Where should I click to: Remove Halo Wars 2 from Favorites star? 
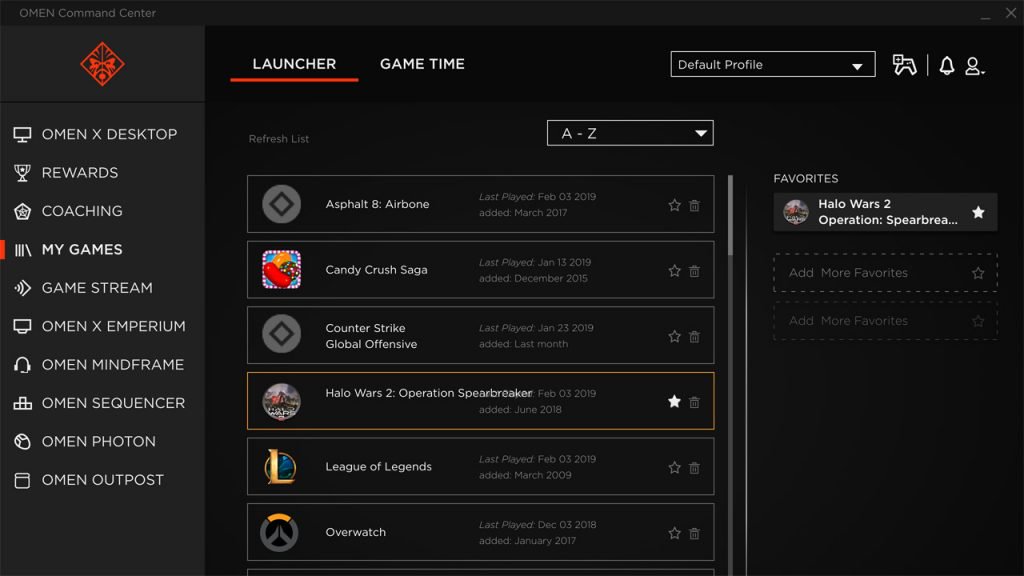tap(978, 212)
